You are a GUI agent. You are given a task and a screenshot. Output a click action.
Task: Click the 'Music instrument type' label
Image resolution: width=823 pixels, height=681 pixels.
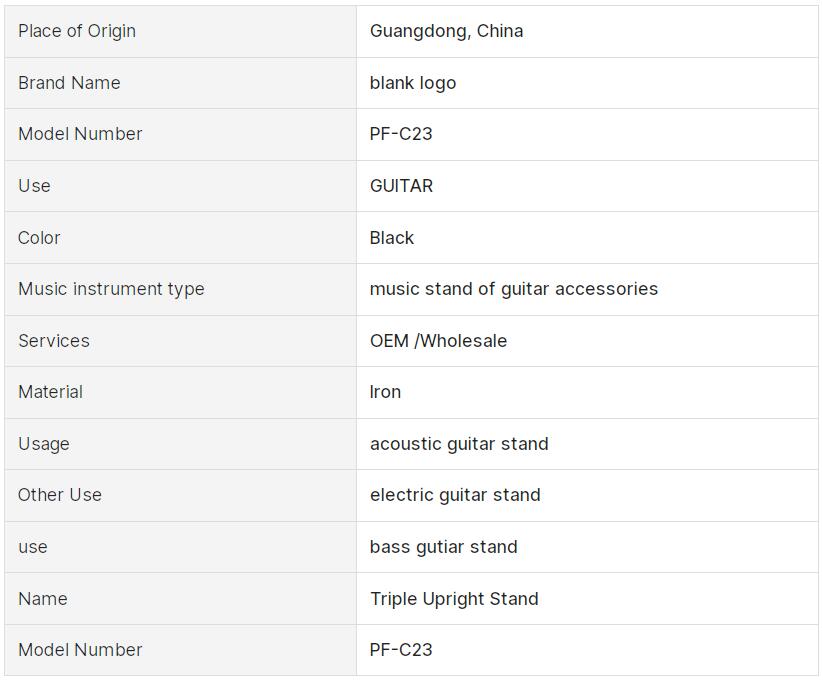(x=111, y=289)
